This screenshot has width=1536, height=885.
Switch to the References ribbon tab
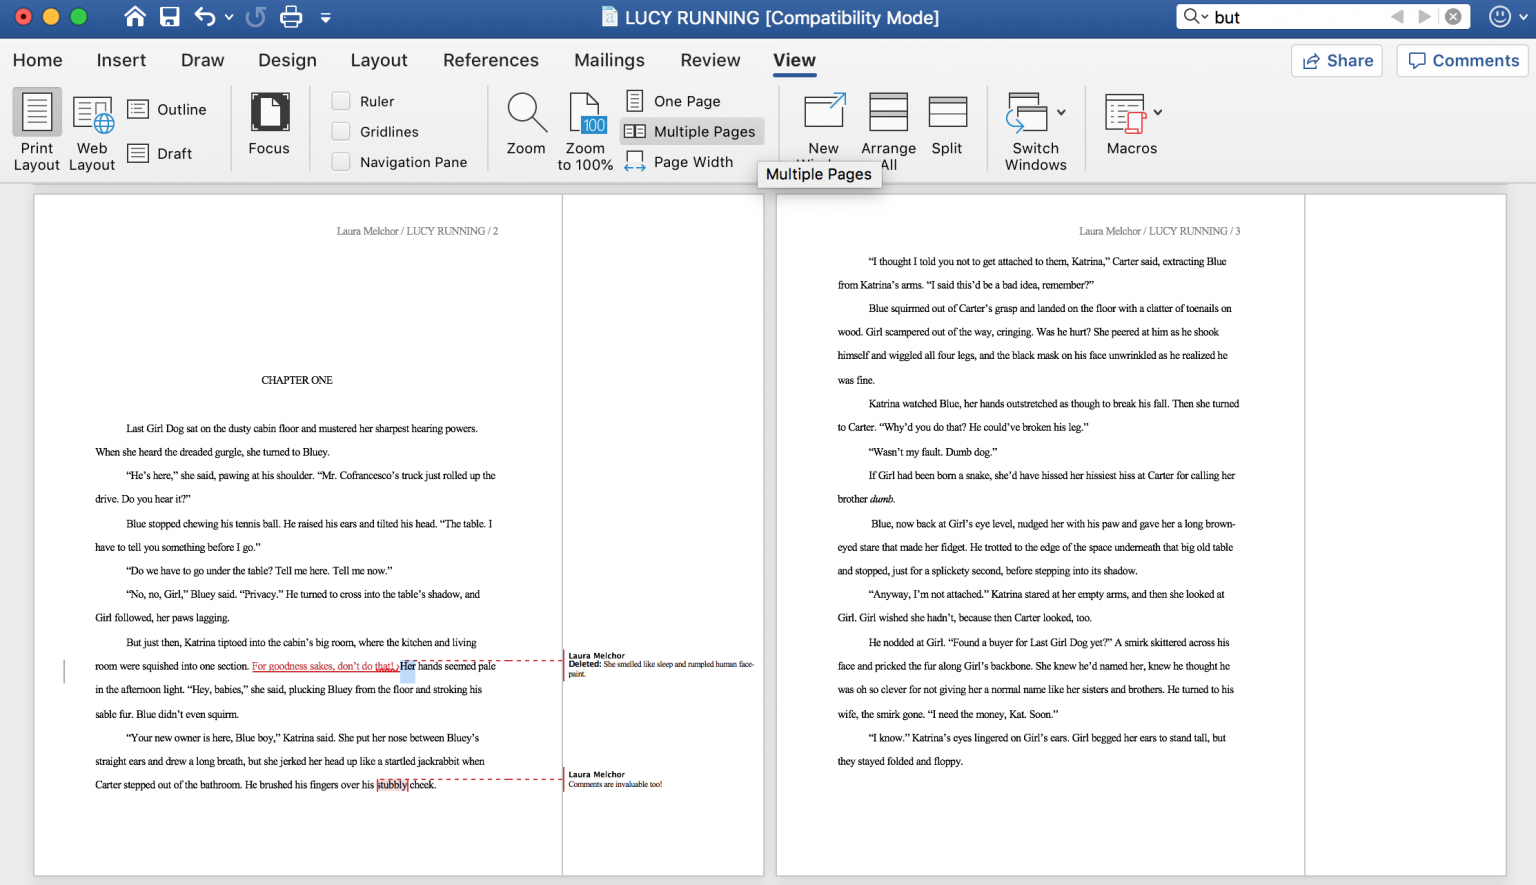coord(491,60)
